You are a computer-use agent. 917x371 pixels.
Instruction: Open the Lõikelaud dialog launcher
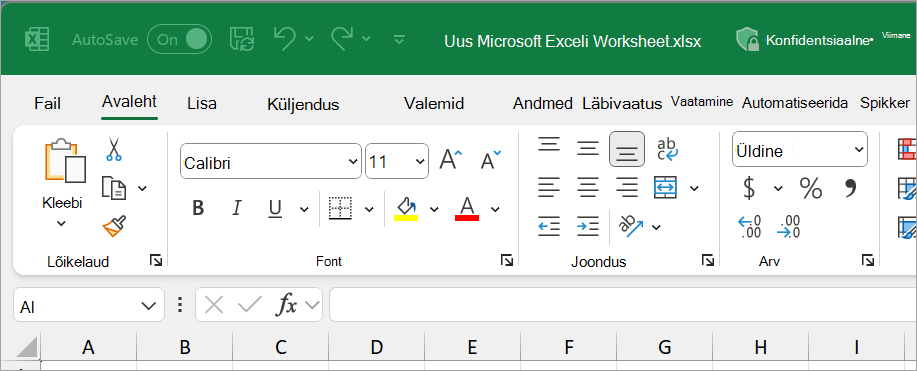tap(156, 260)
